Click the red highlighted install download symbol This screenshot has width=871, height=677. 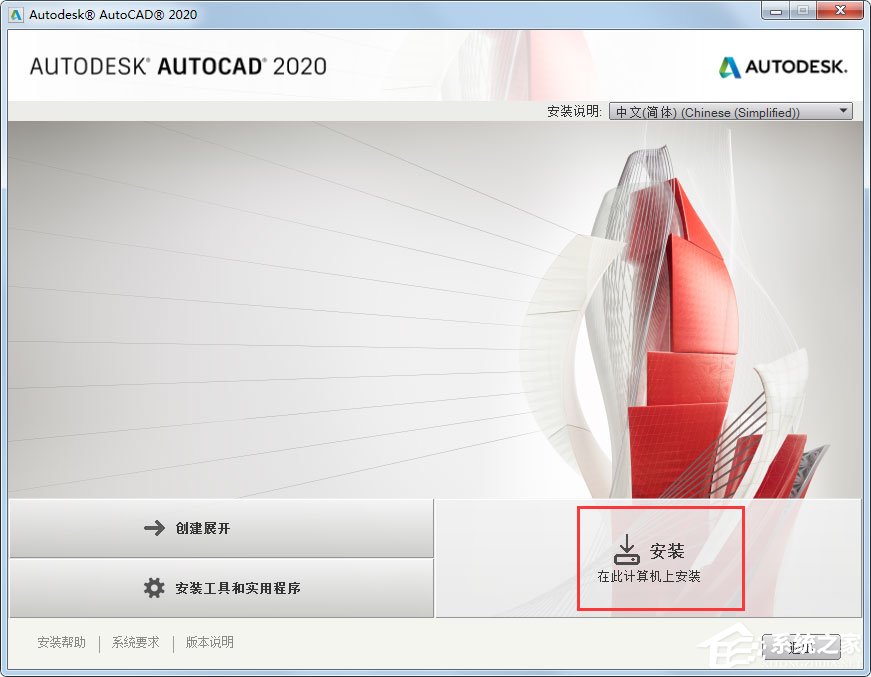[x=627, y=547]
